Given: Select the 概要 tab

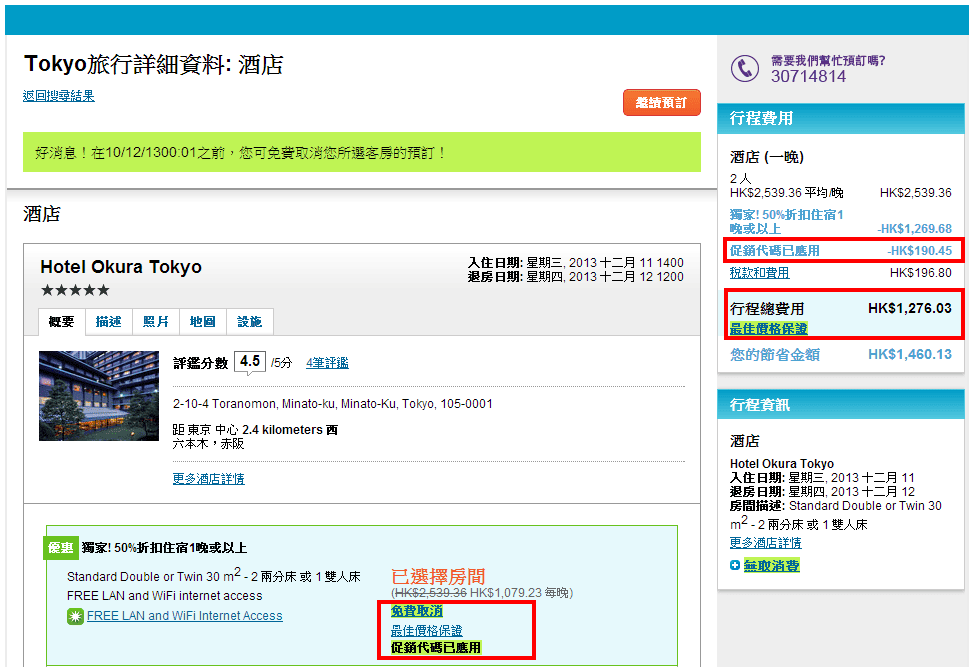Looking at the screenshot, I should [x=61, y=321].
